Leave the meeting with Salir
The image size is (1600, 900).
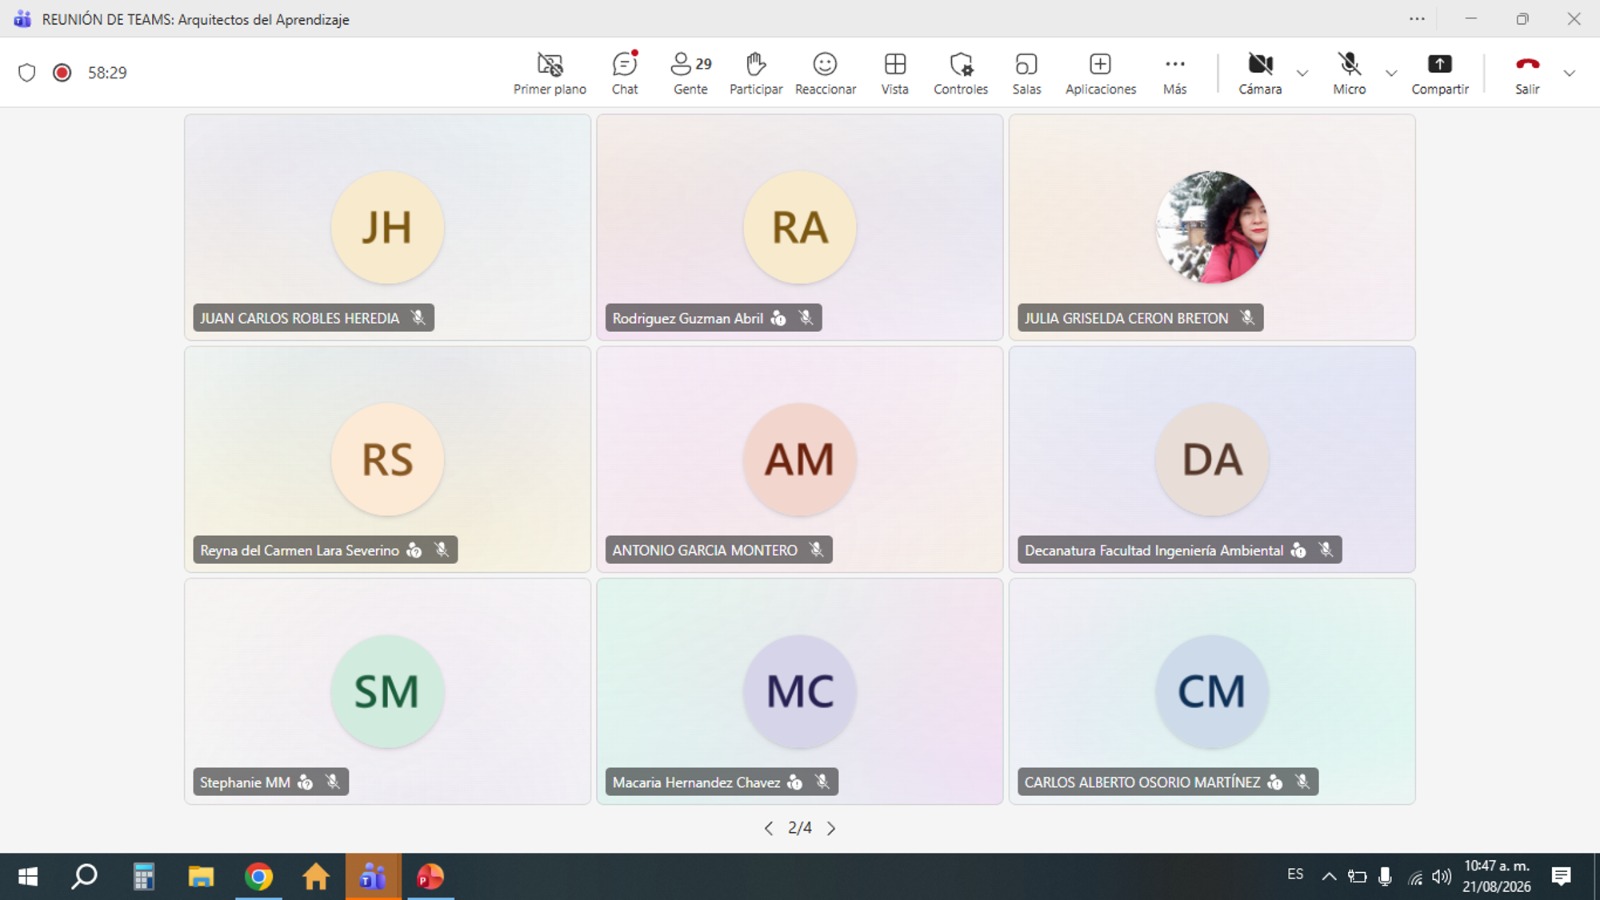(x=1527, y=73)
